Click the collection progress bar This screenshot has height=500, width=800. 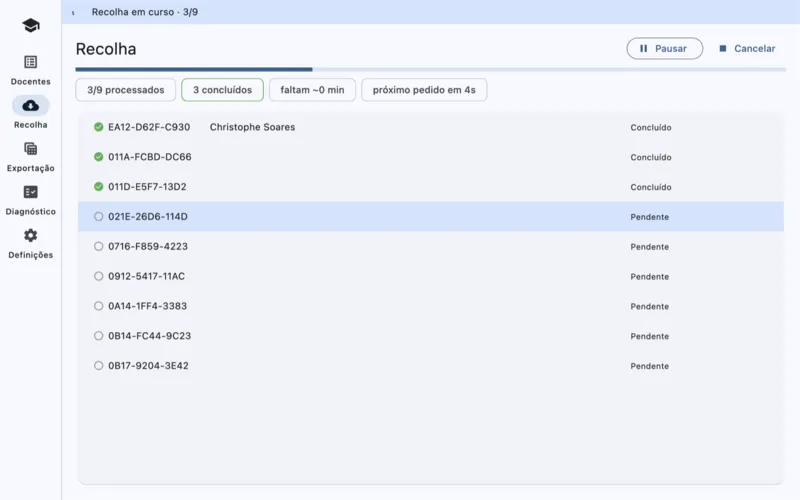[x=431, y=69]
